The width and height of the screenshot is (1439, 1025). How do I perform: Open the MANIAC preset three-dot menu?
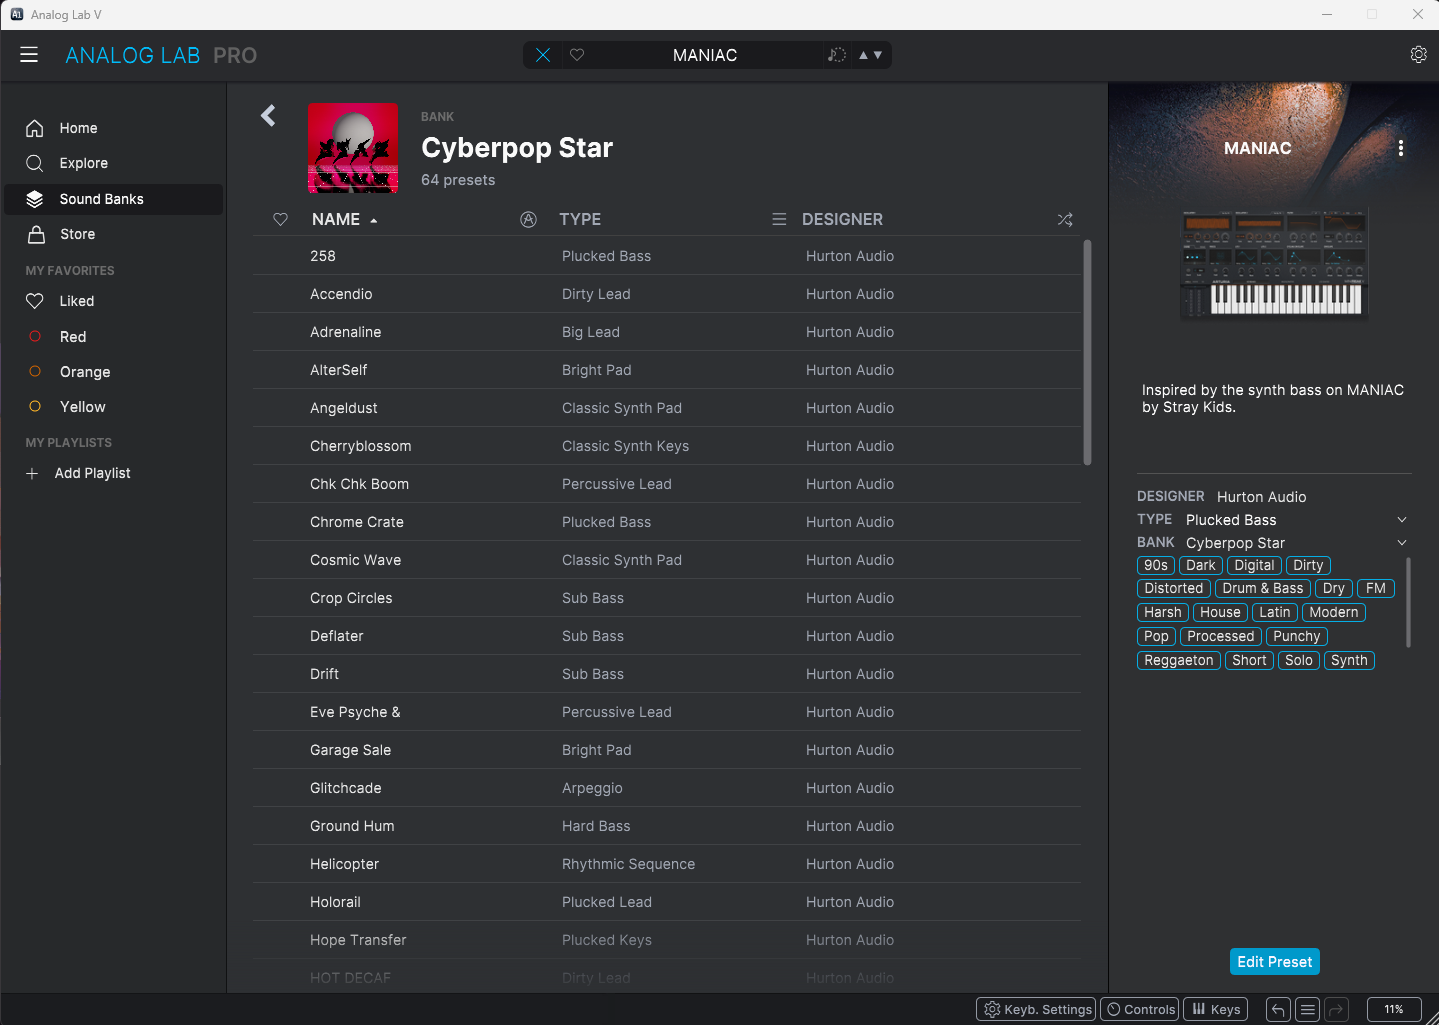(1401, 148)
